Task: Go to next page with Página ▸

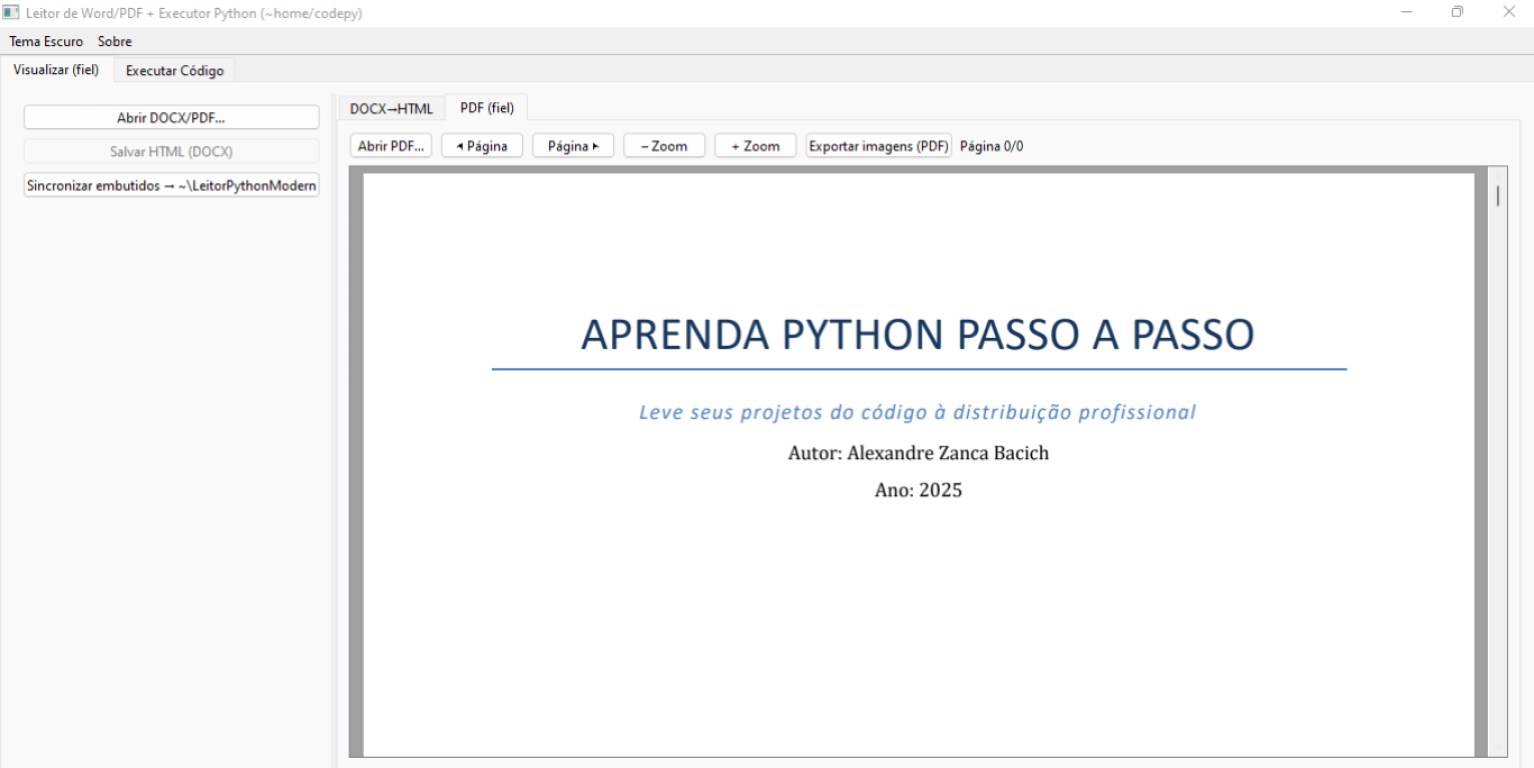Action: click(573, 146)
